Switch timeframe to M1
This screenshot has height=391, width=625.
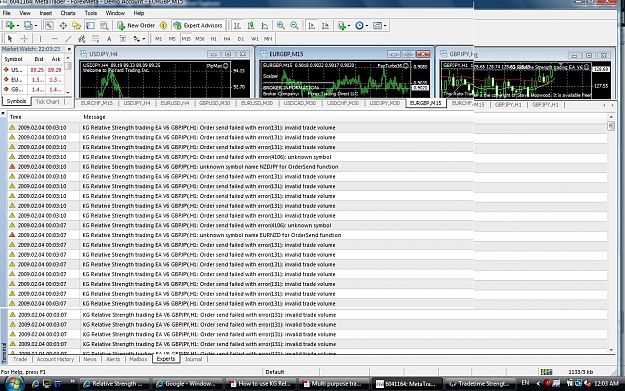[159, 39]
